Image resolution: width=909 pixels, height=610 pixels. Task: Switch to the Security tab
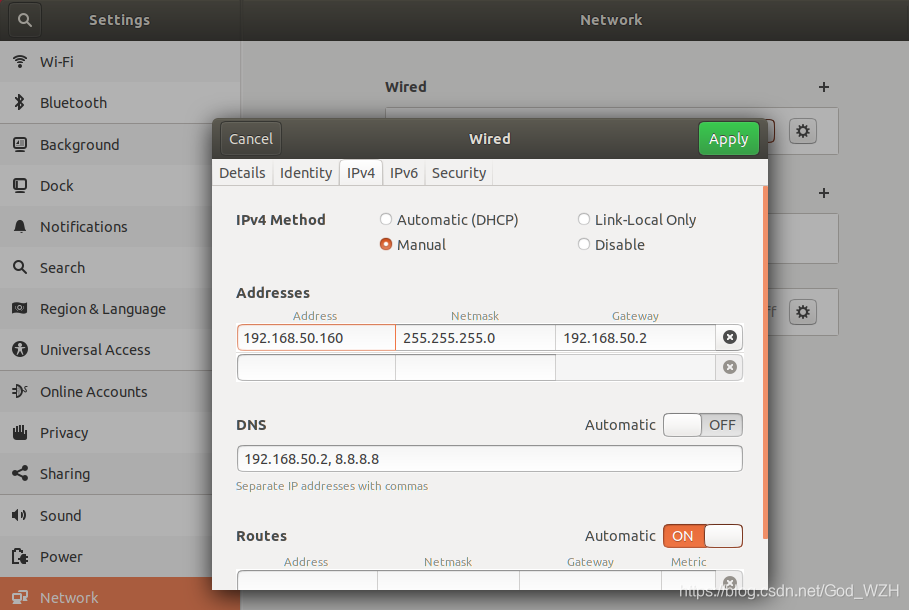click(459, 173)
